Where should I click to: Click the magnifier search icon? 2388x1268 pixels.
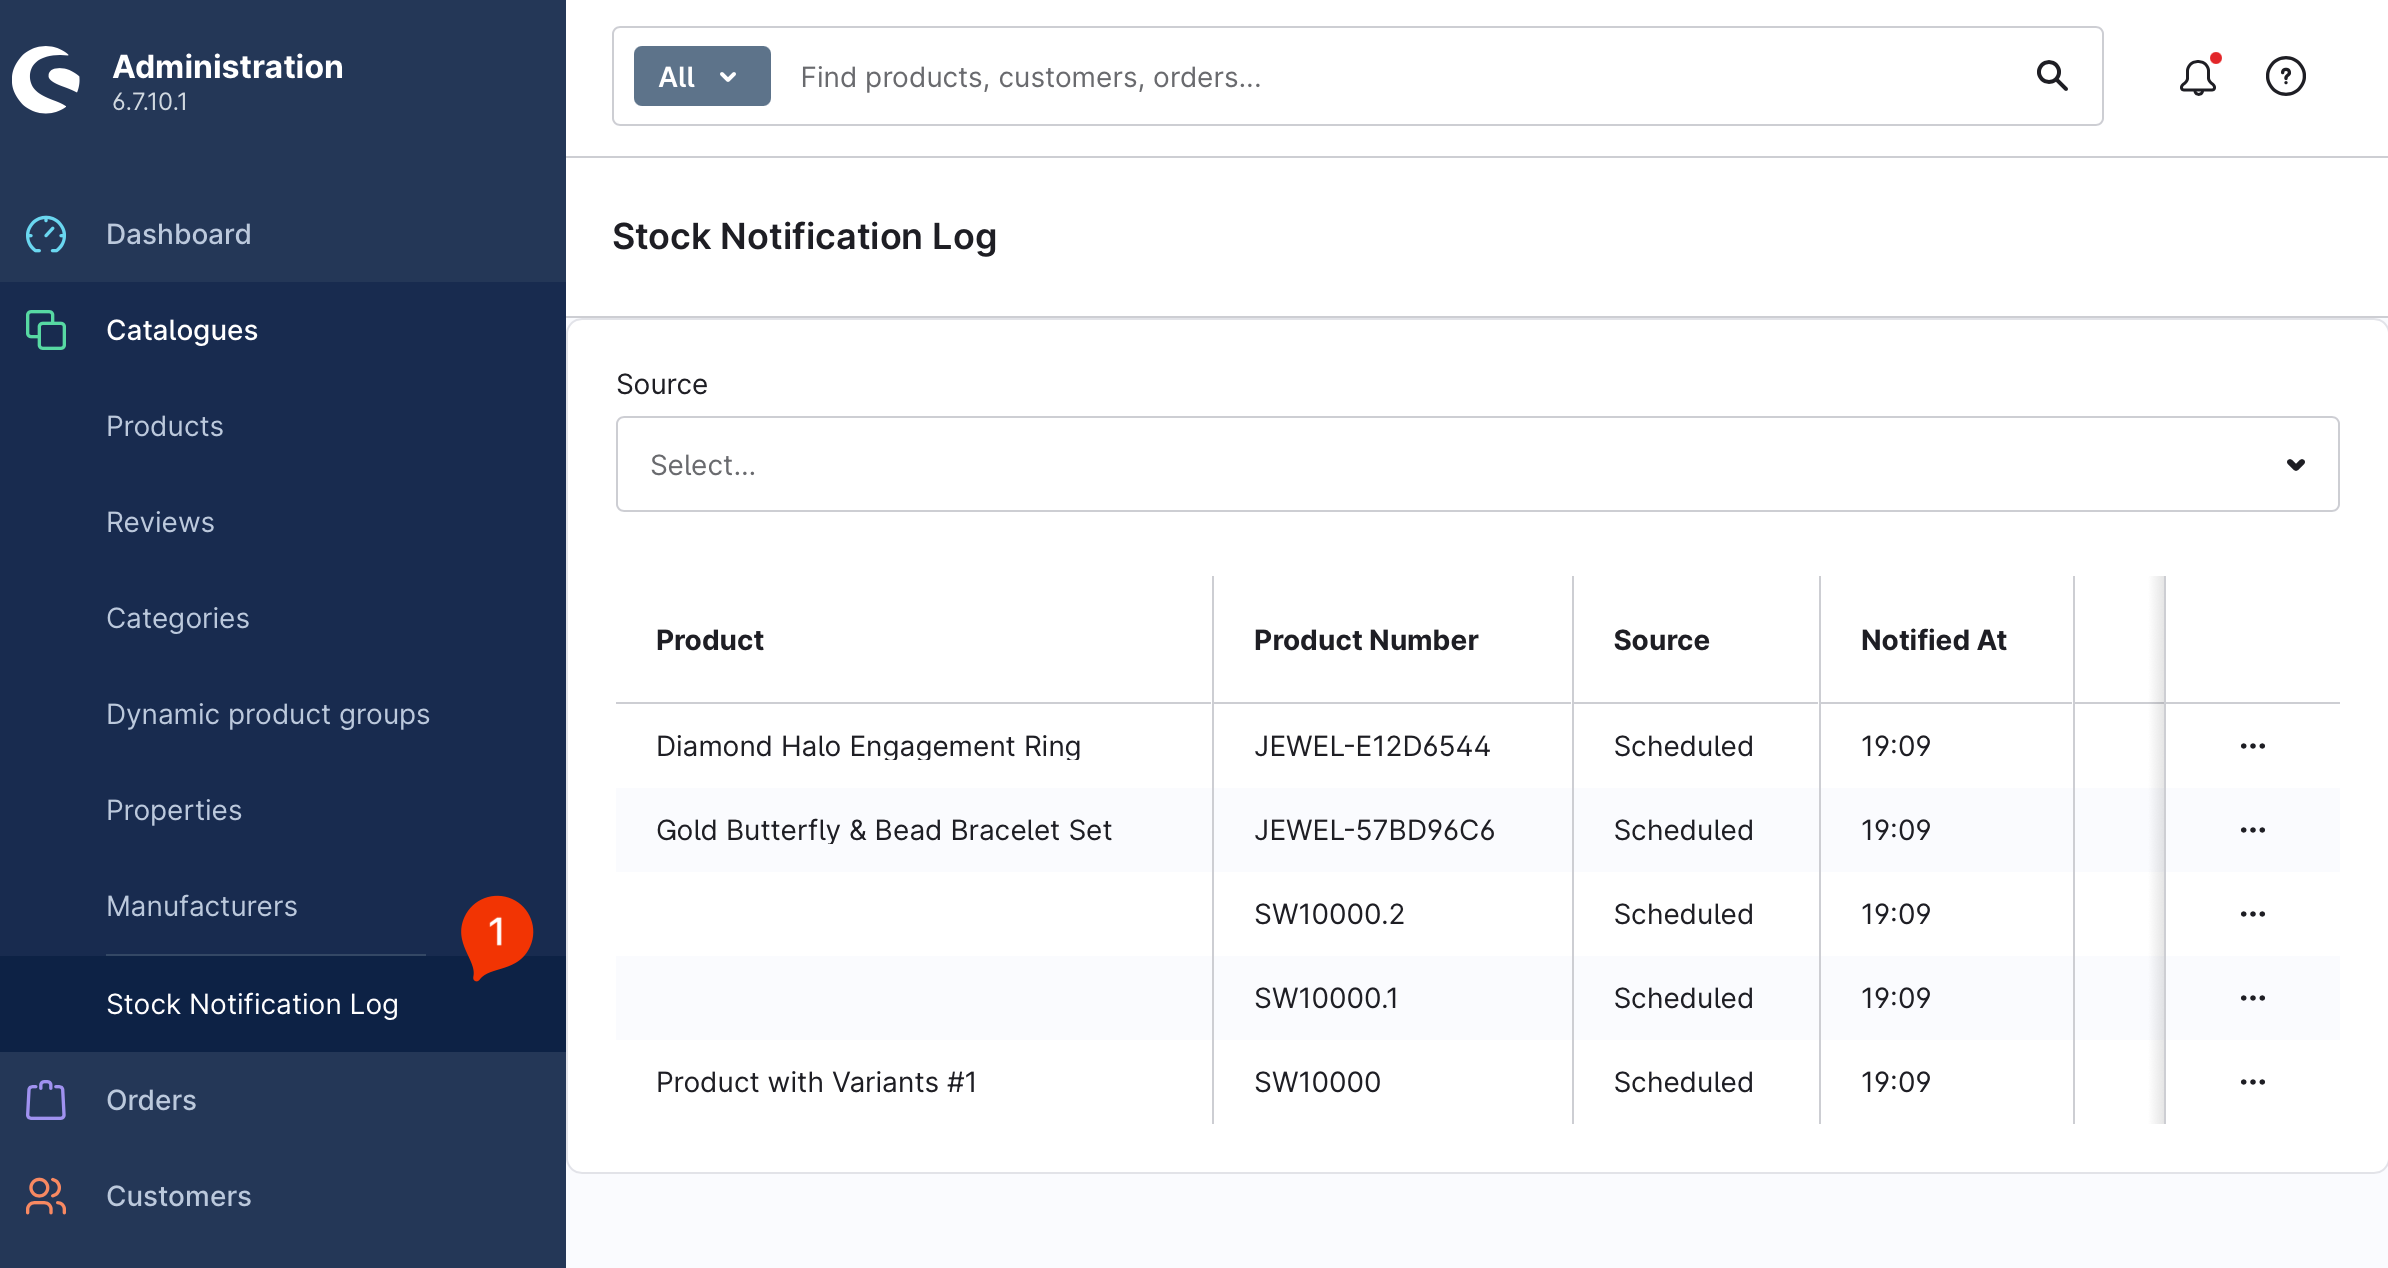pos(2052,76)
